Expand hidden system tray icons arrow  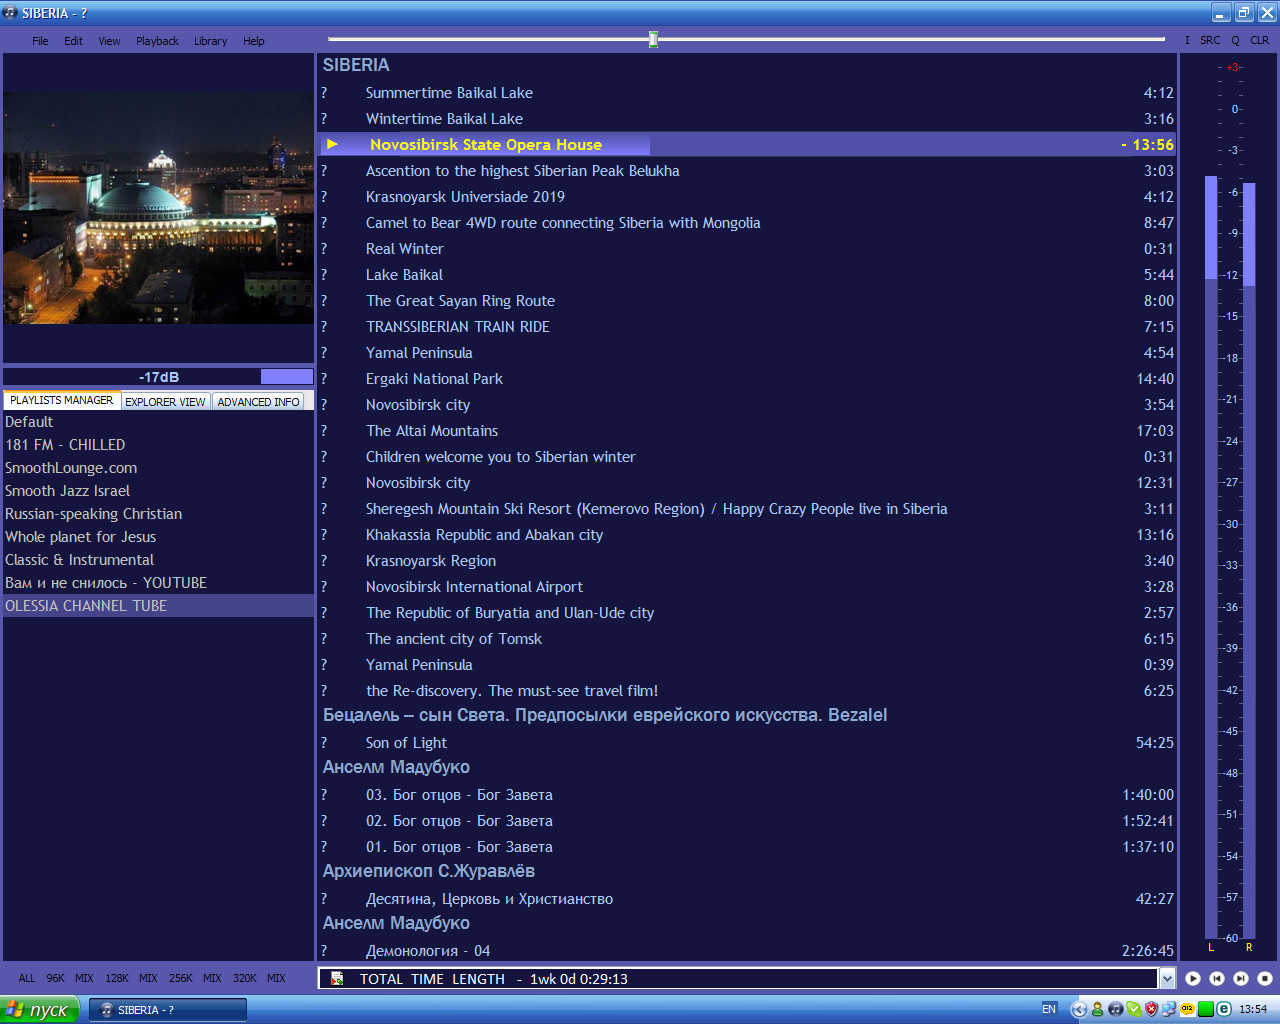click(1078, 1009)
